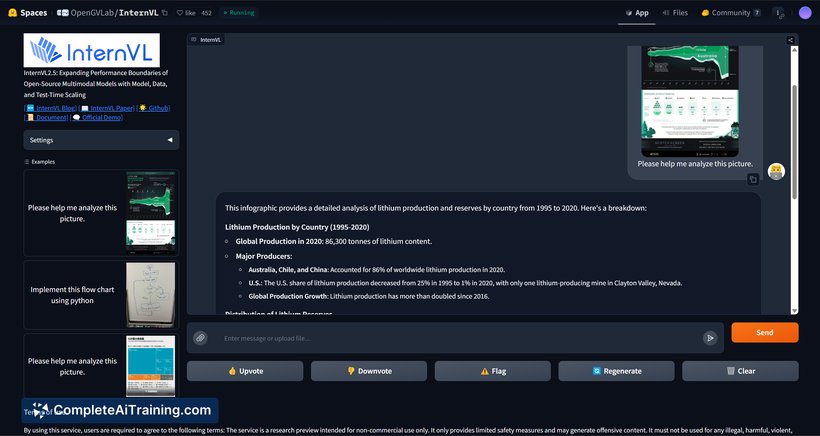The height and width of the screenshot is (436, 820).
Task: Click the Global Production Growth bullet
Action: 369,296
